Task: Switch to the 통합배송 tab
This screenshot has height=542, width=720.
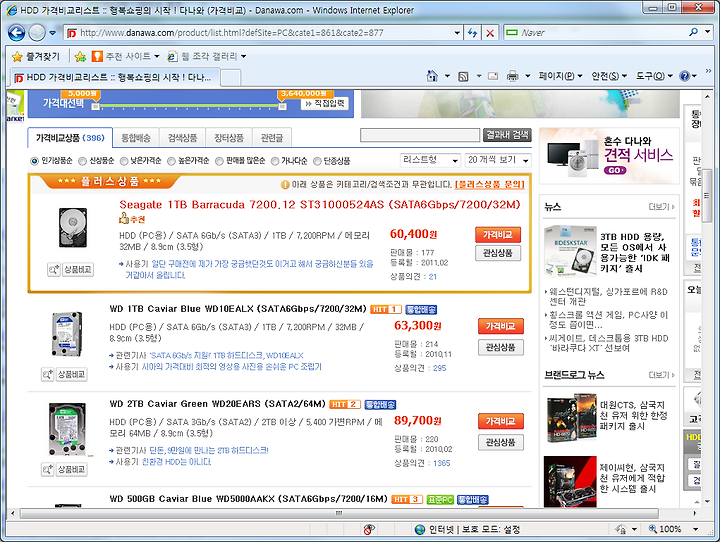Action: [x=135, y=138]
